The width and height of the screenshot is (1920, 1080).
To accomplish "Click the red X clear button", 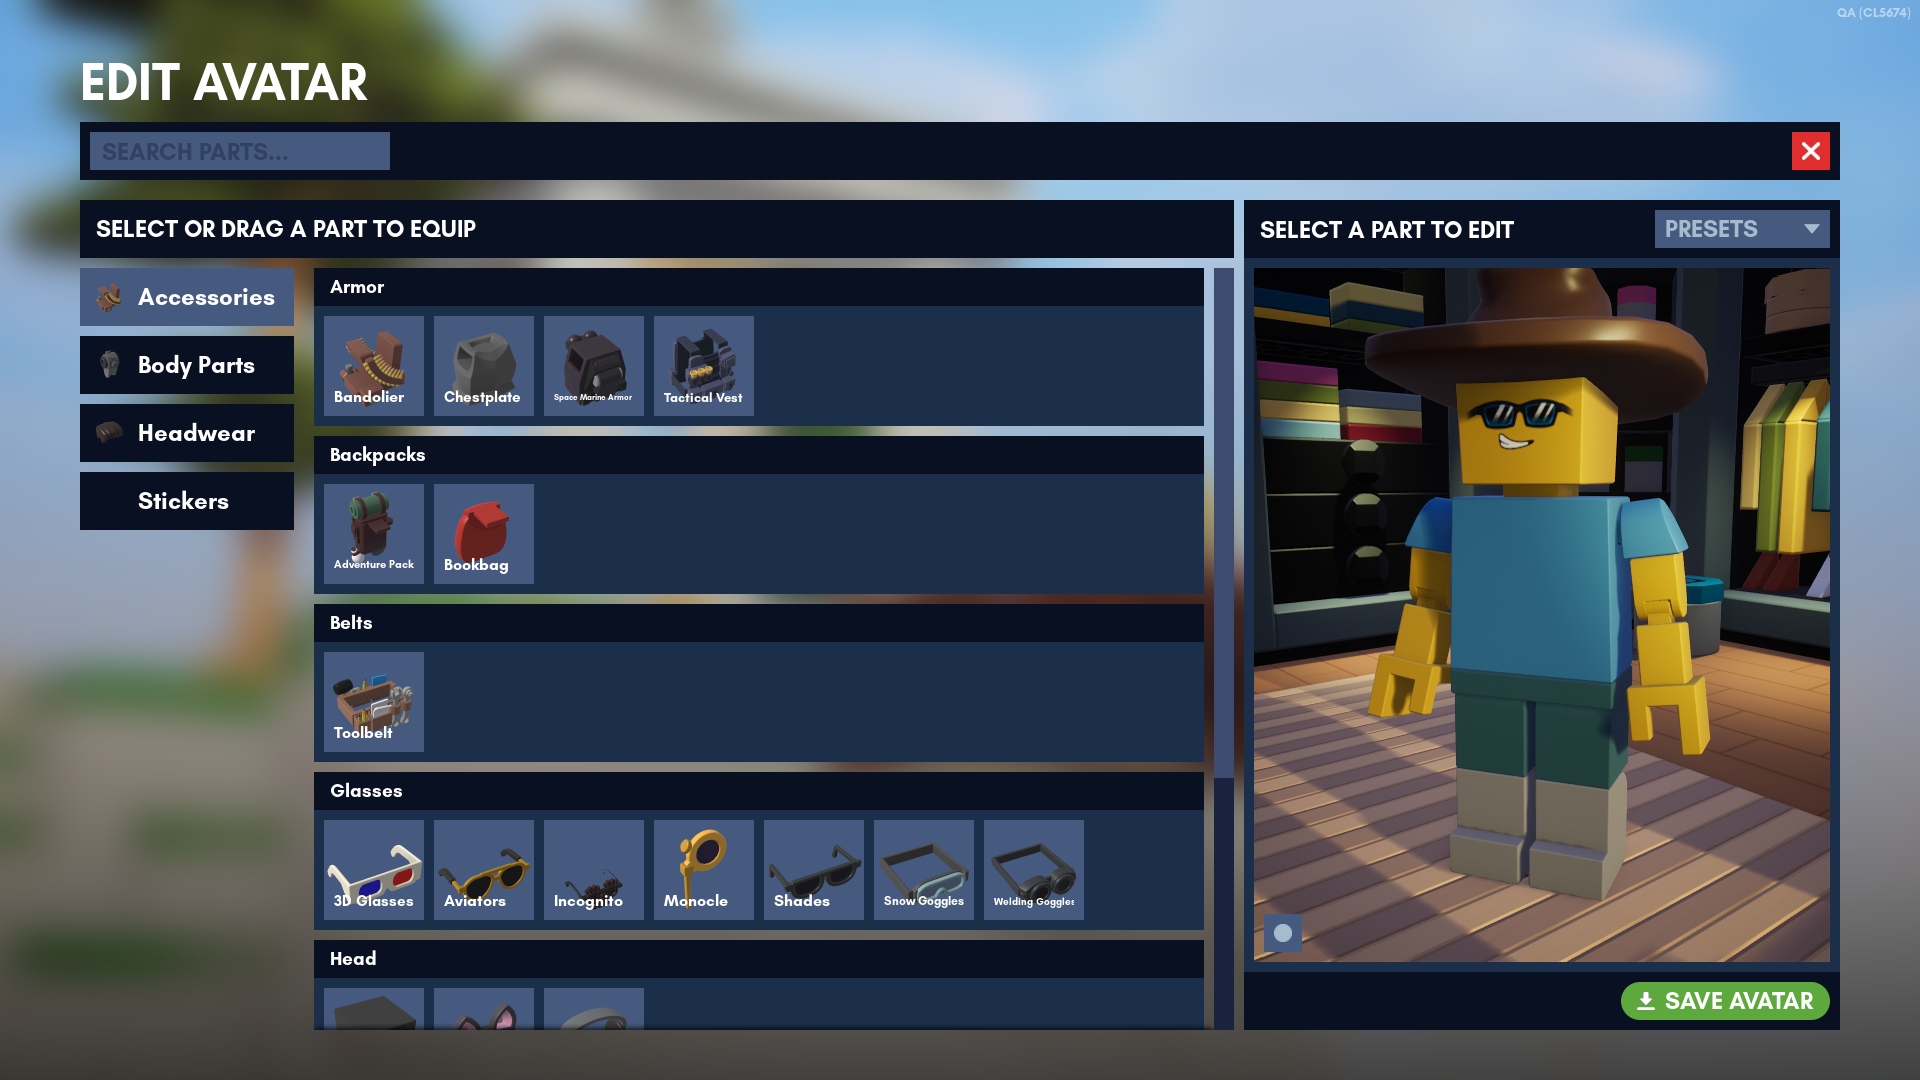I will 1811,149.
